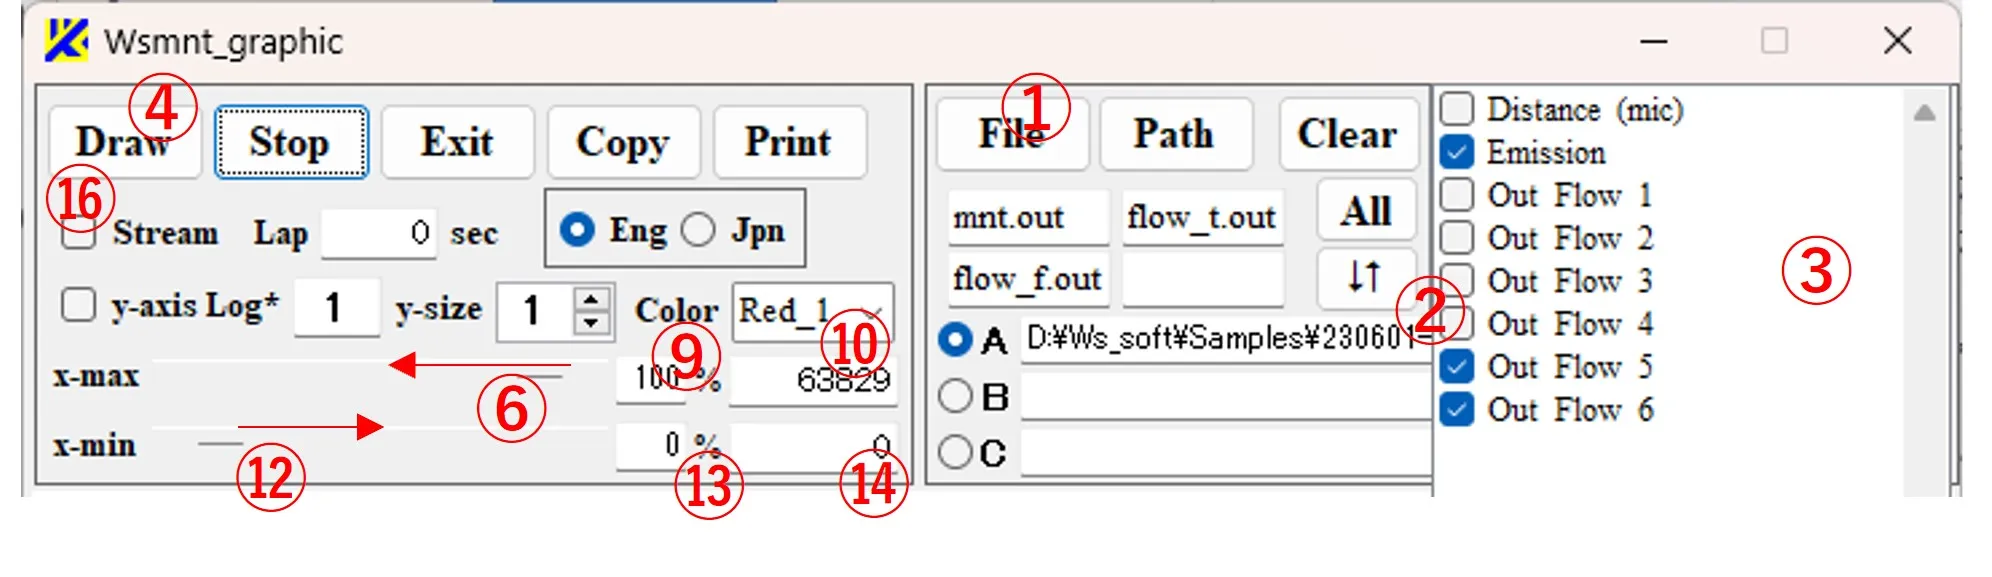Click the flow_t.out filename field
Viewport: 1992px width, 577px height.
pyautogui.click(x=1202, y=217)
